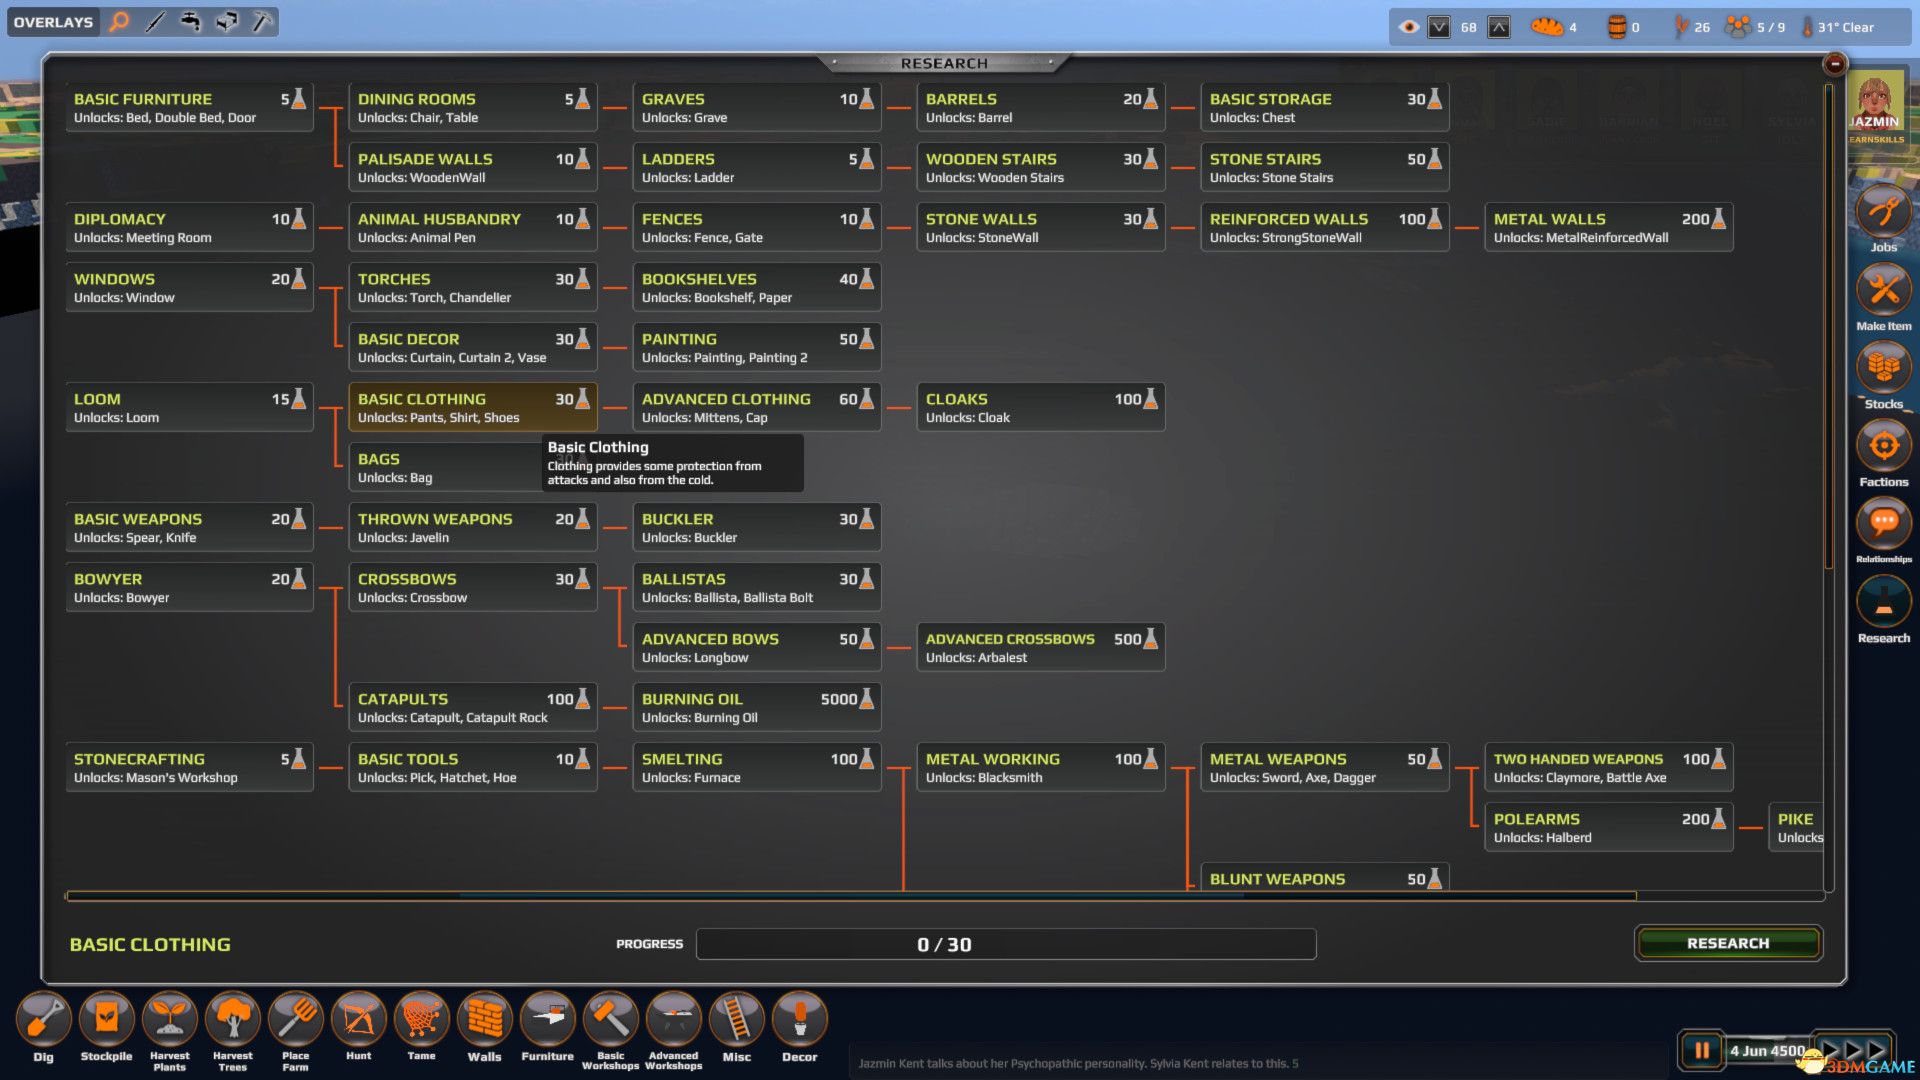Select the bed overlay icon
The width and height of the screenshot is (1920, 1080).
(x=227, y=22)
